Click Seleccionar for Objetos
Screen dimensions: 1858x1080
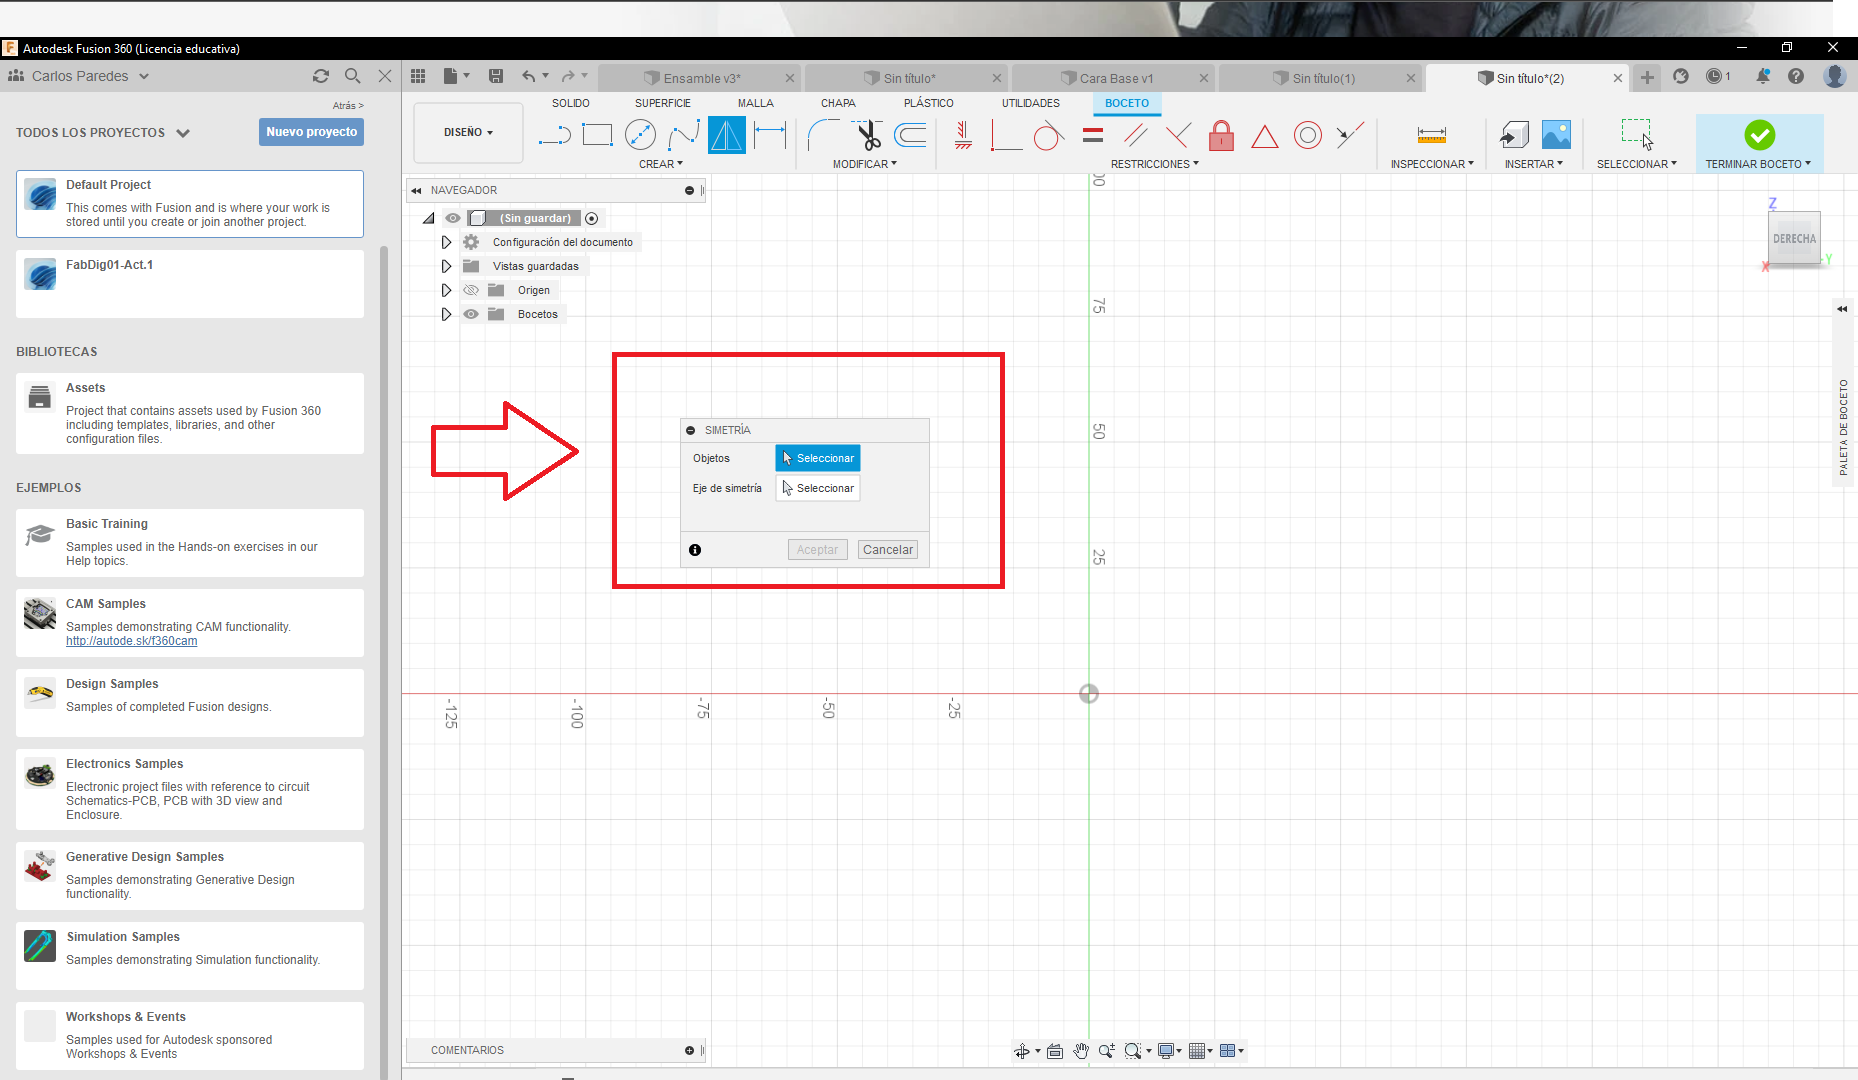click(x=818, y=458)
